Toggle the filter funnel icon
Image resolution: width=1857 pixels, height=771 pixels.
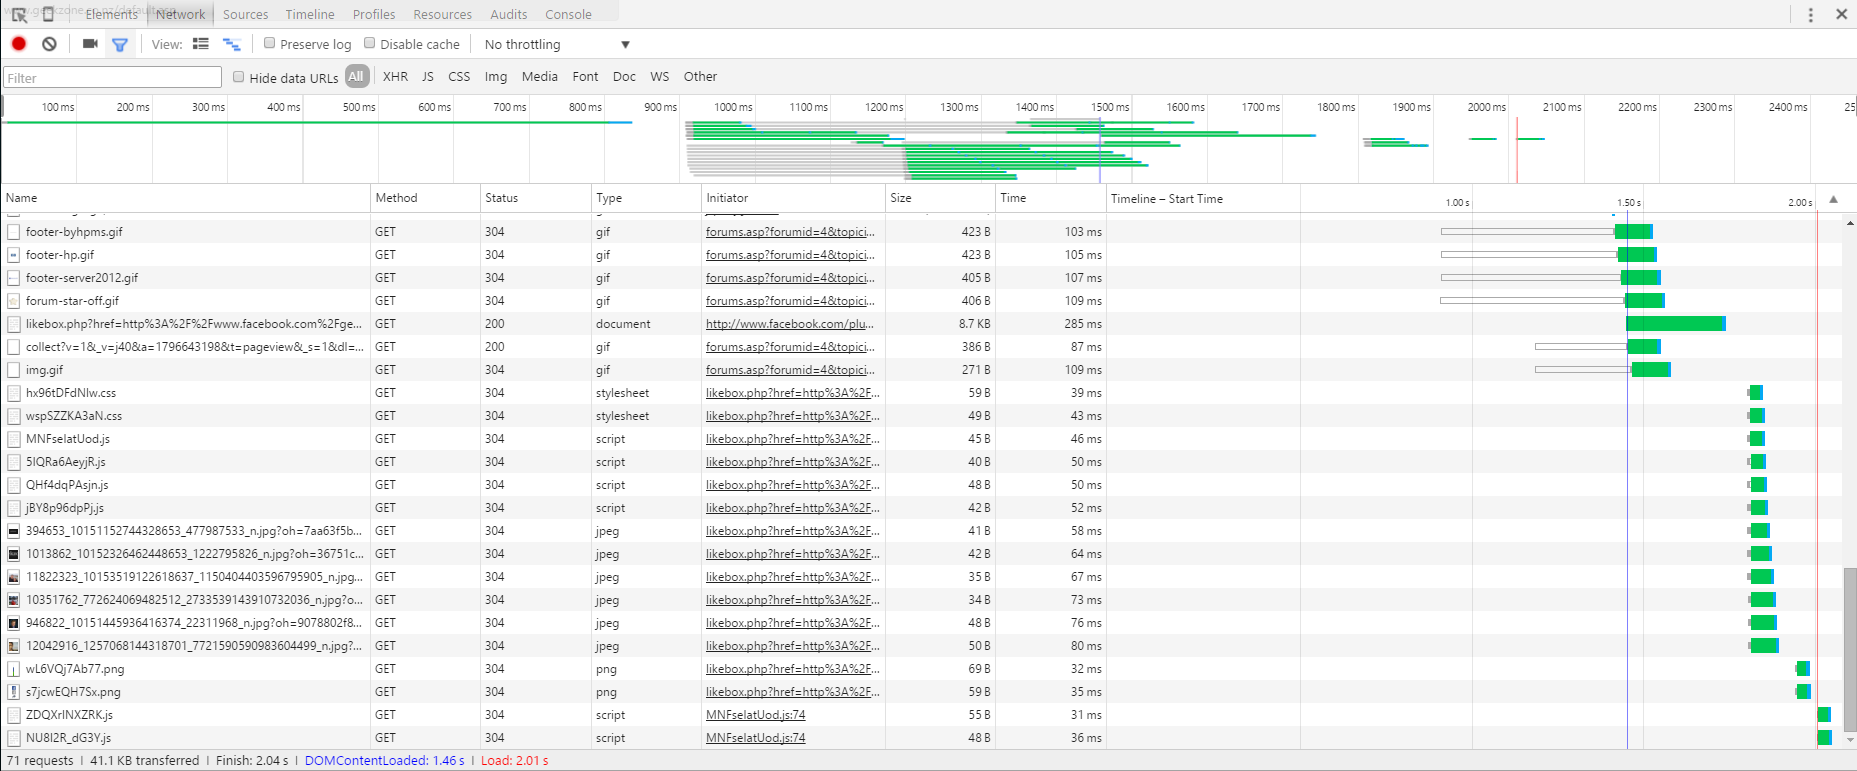(120, 44)
